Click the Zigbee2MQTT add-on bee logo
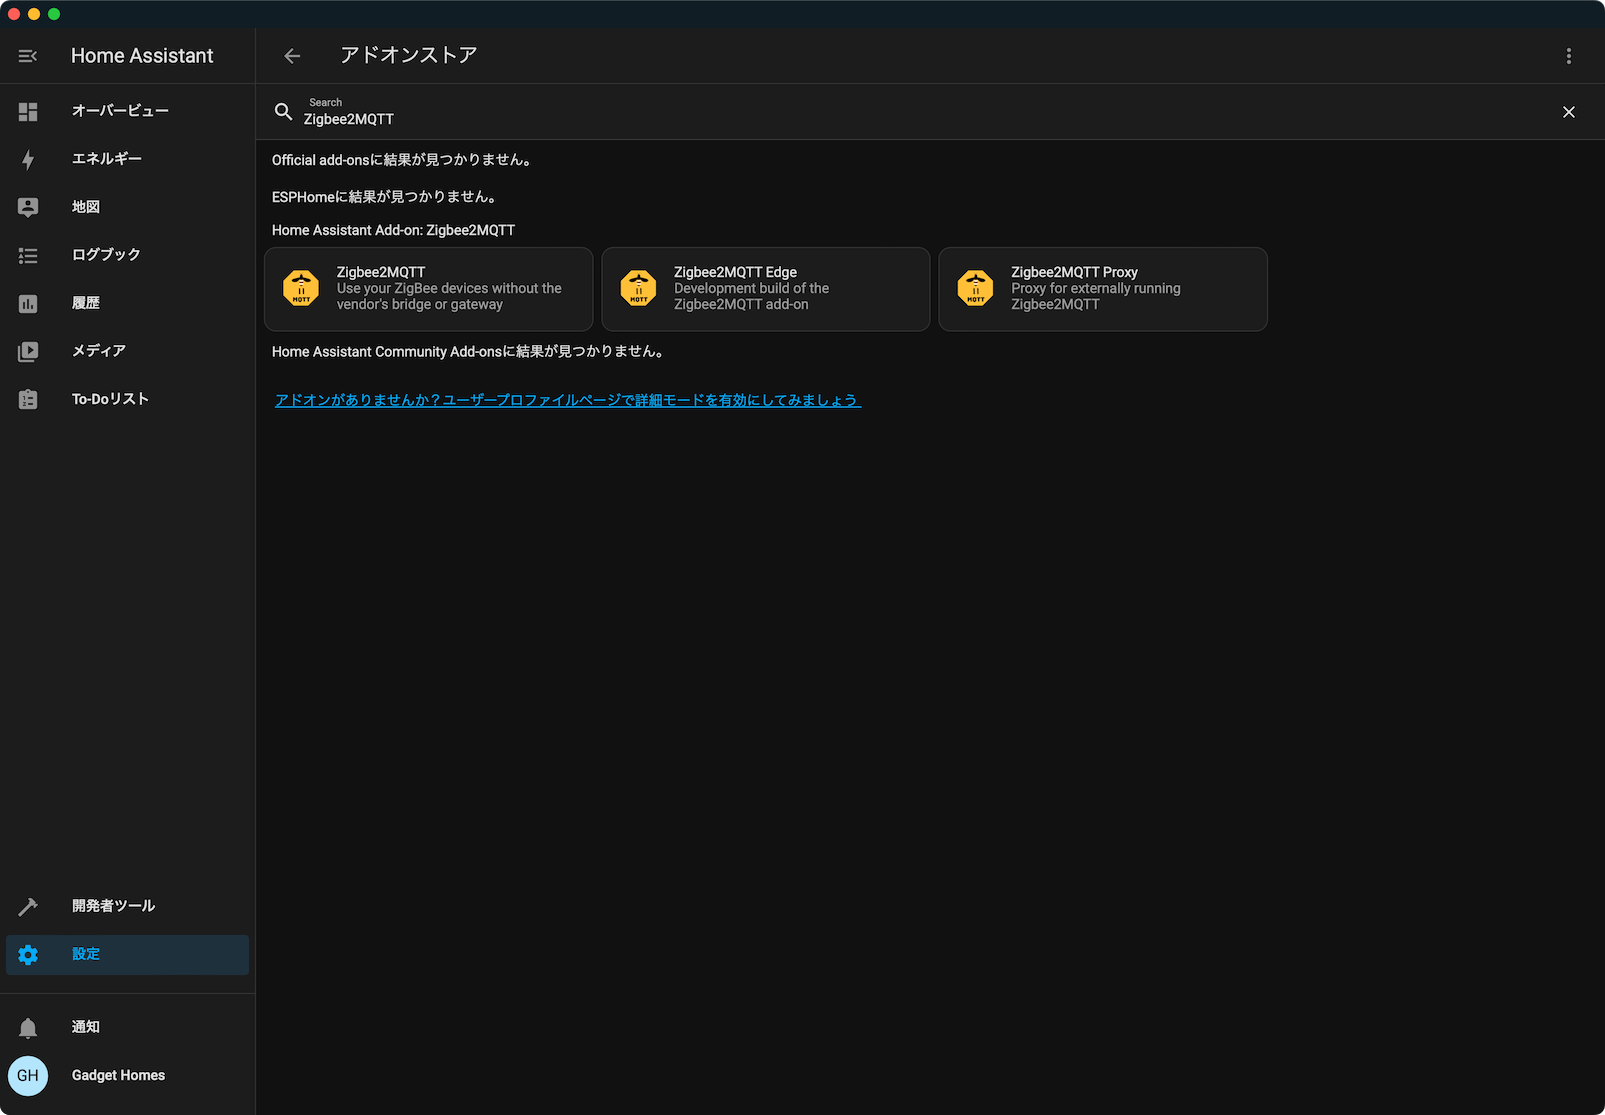The width and height of the screenshot is (1605, 1115). coord(301,288)
